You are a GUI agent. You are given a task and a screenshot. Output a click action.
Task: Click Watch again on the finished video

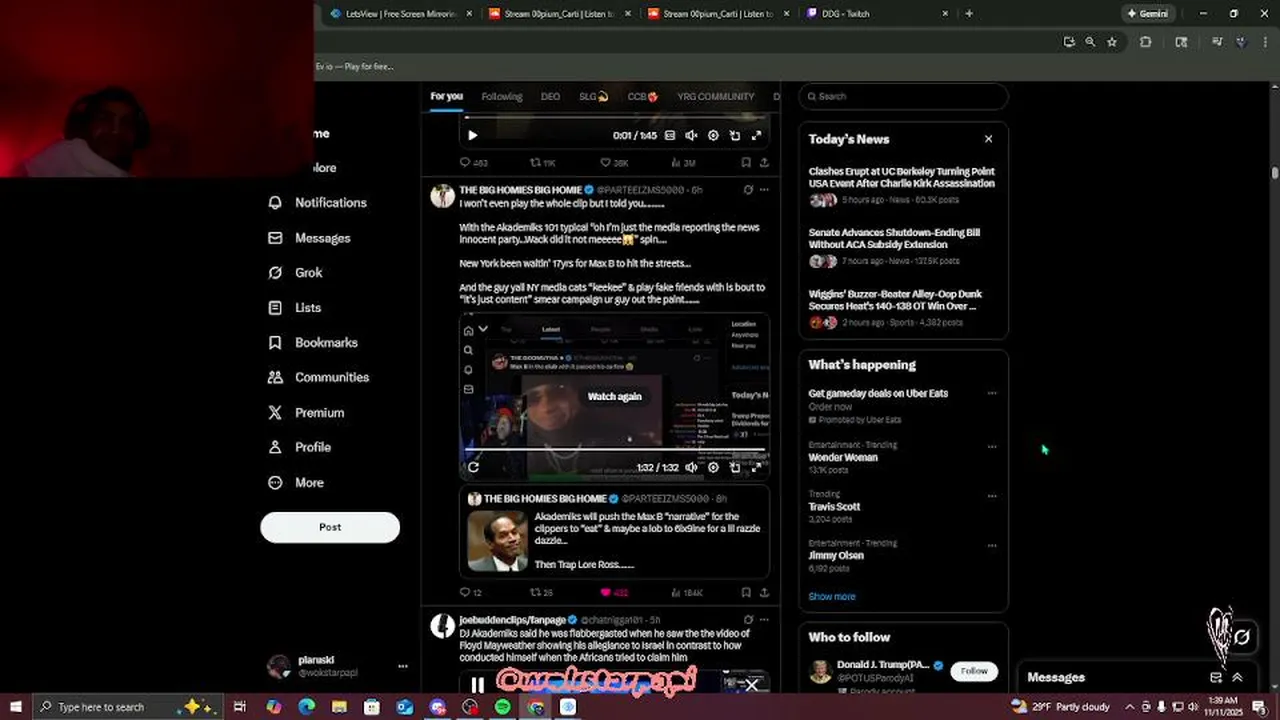(x=614, y=396)
